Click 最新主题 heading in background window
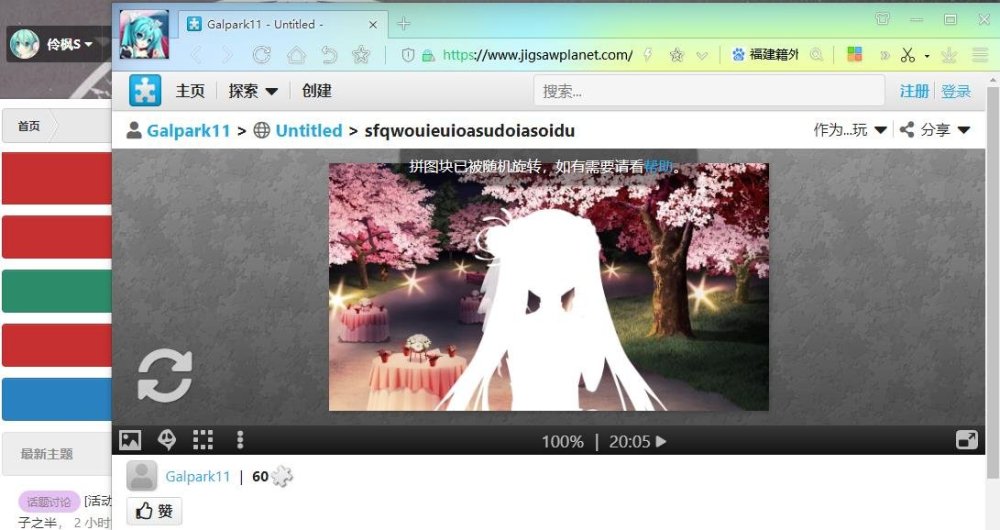Image resolution: width=1000 pixels, height=530 pixels. pos(47,454)
